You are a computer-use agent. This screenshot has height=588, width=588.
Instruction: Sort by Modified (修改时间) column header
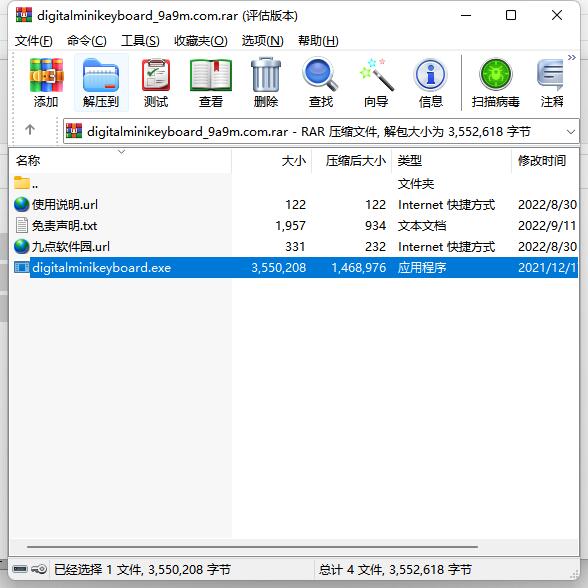point(545,160)
